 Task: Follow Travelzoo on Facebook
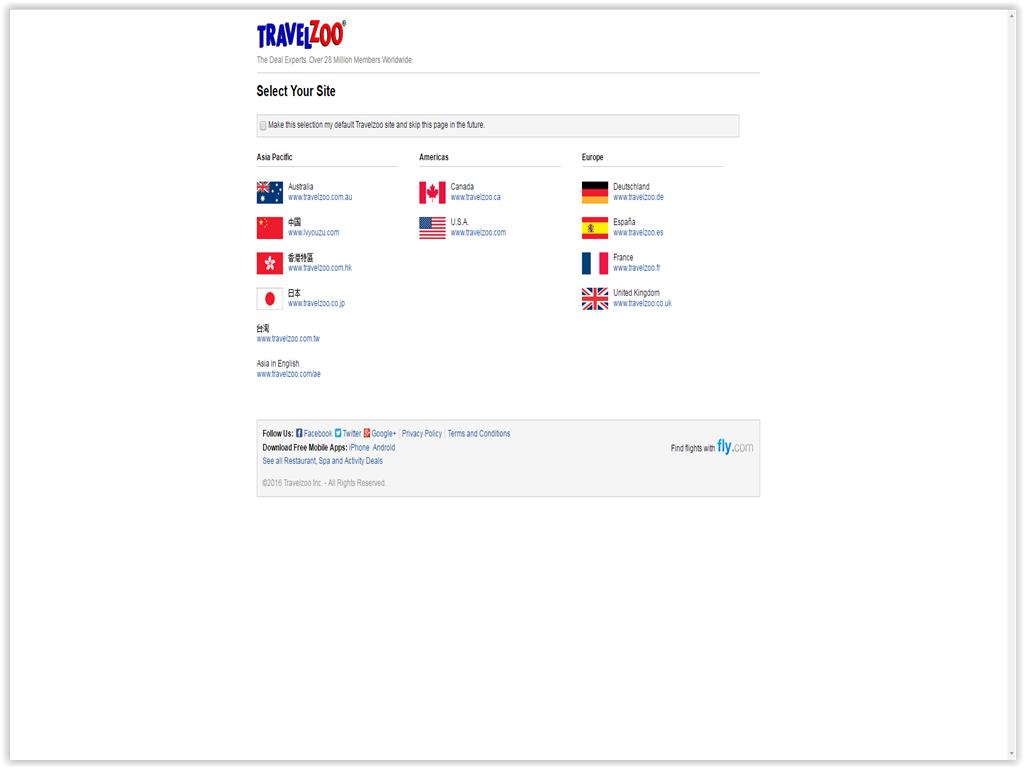click(x=317, y=434)
